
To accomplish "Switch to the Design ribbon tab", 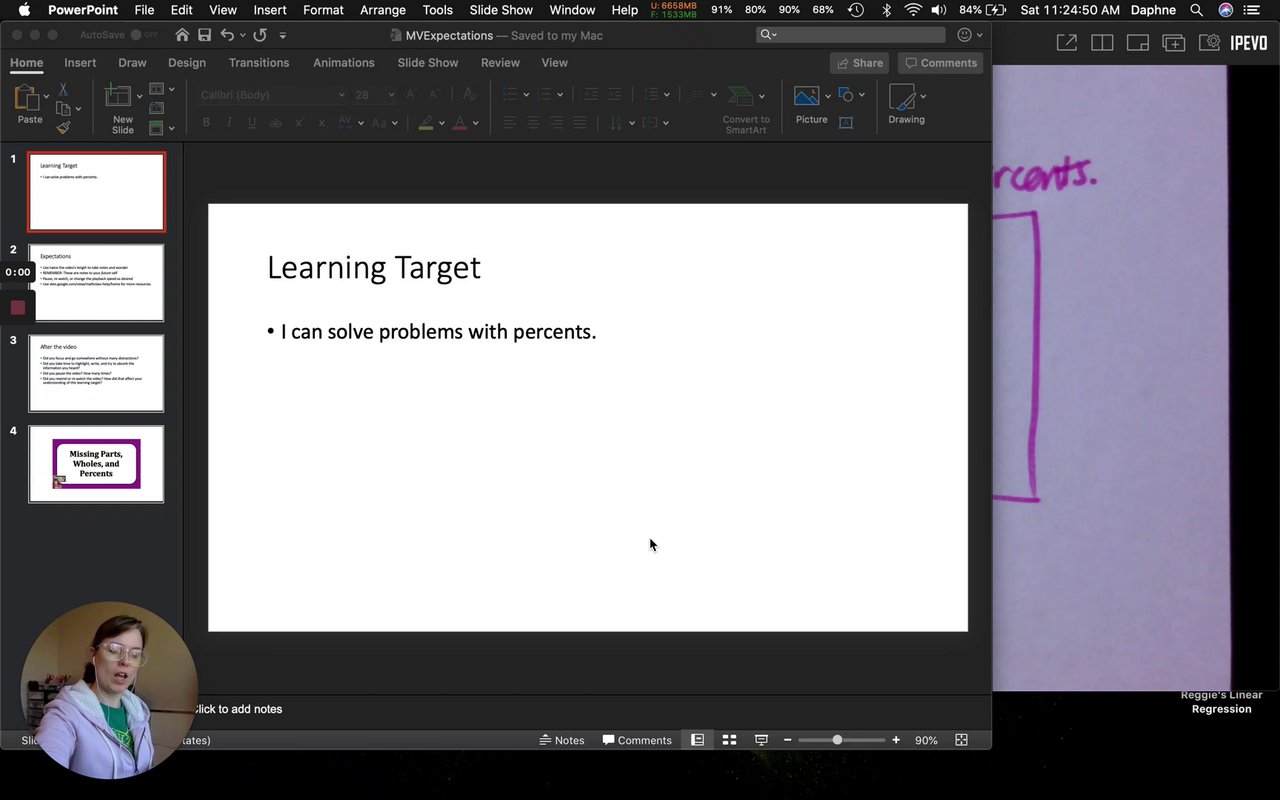I will tap(187, 62).
